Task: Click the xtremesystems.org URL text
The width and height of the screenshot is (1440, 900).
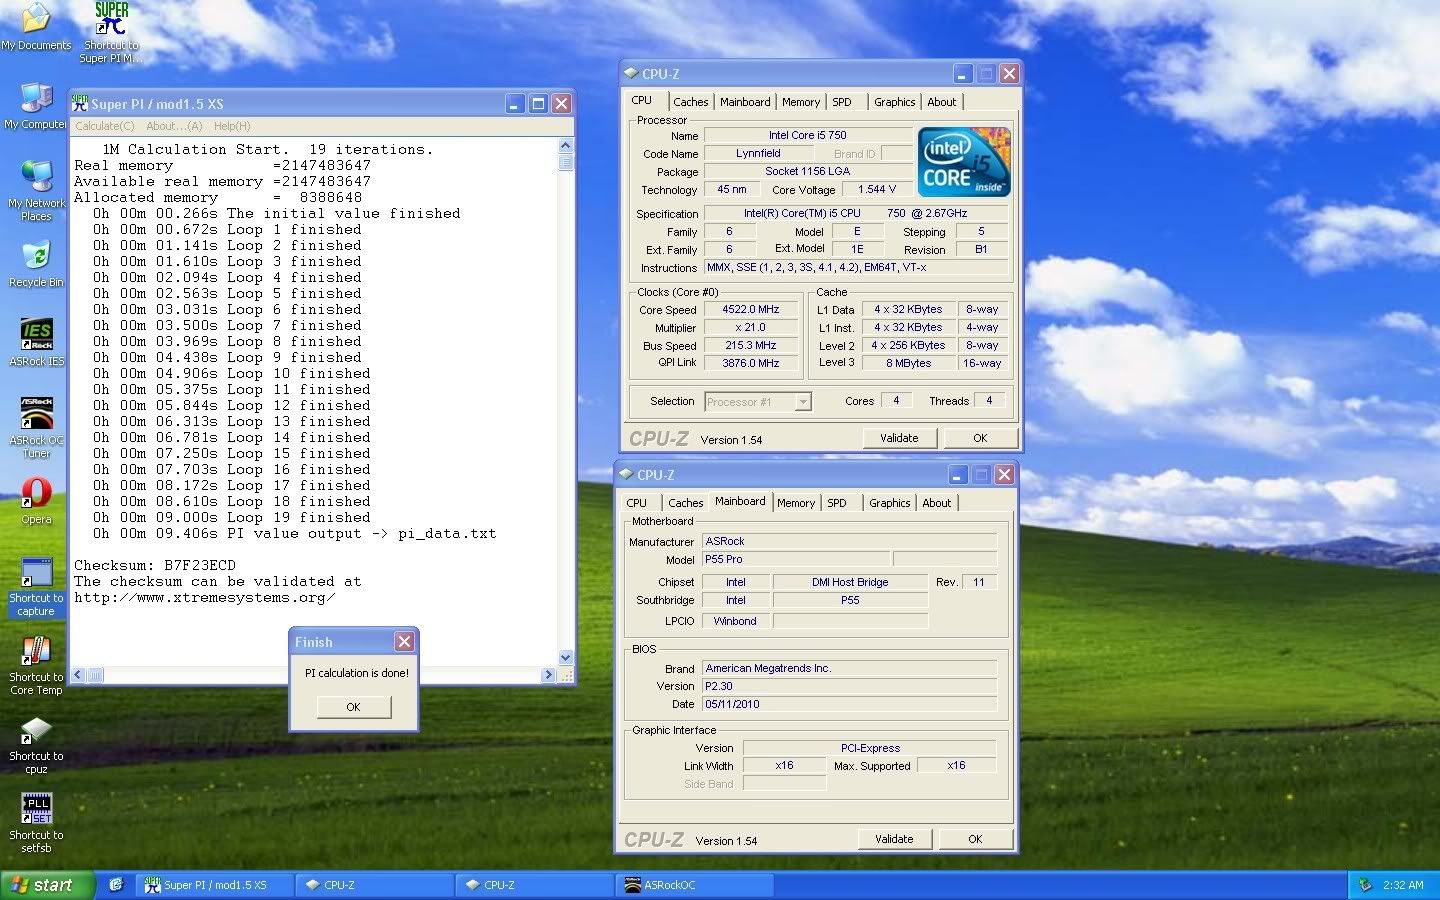Action: click(205, 597)
